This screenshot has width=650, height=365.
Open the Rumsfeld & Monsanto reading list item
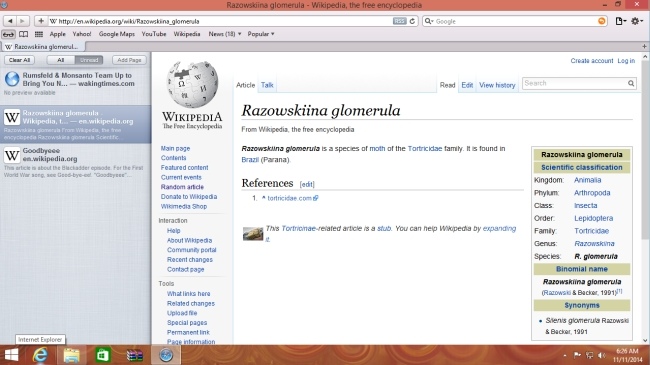click(75, 84)
